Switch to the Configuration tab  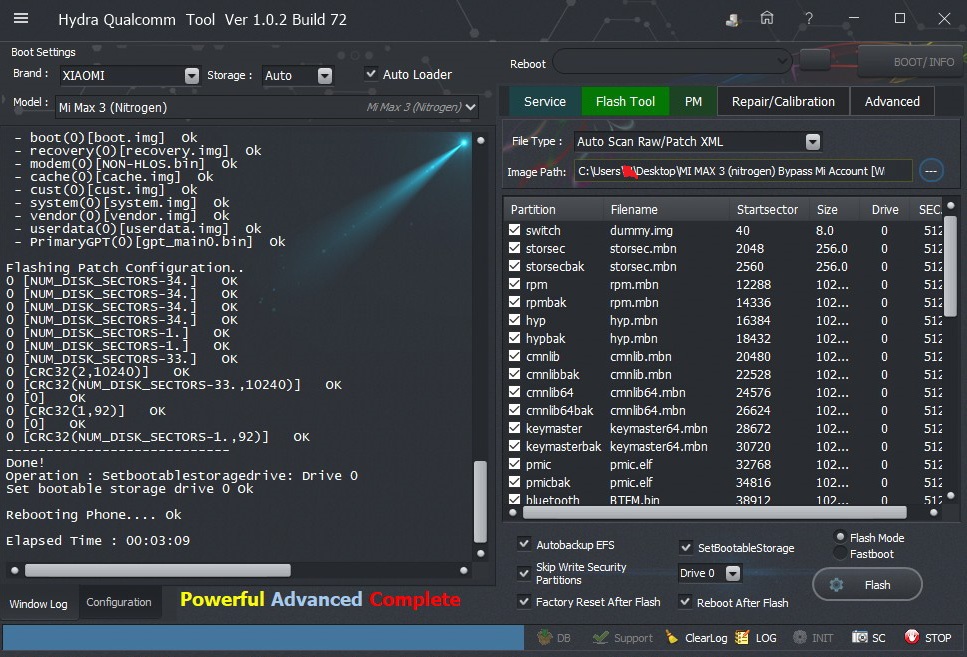point(118,601)
